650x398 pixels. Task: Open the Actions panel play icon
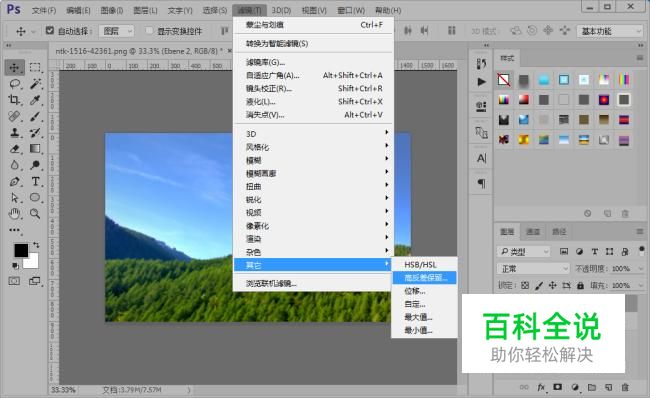[x=481, y=82]
